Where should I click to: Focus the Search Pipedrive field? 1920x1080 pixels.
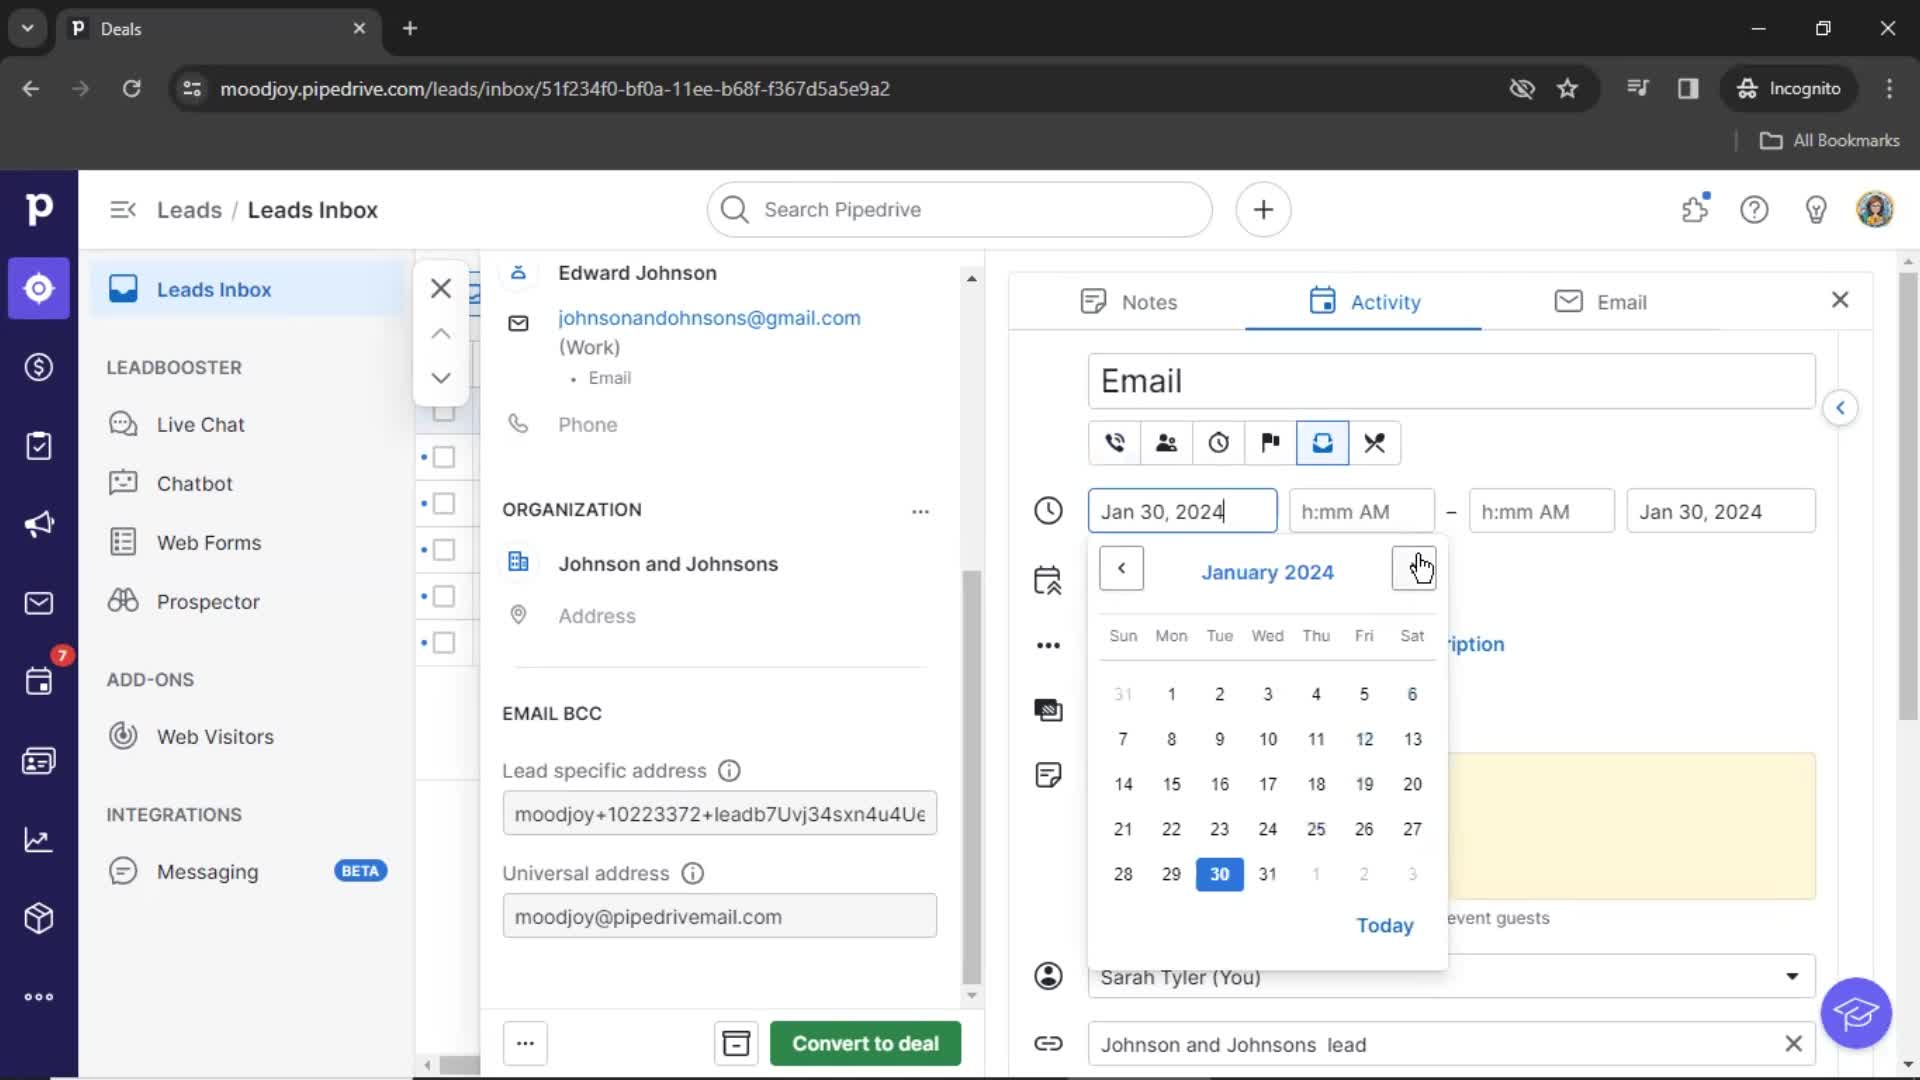pos(960,210)
